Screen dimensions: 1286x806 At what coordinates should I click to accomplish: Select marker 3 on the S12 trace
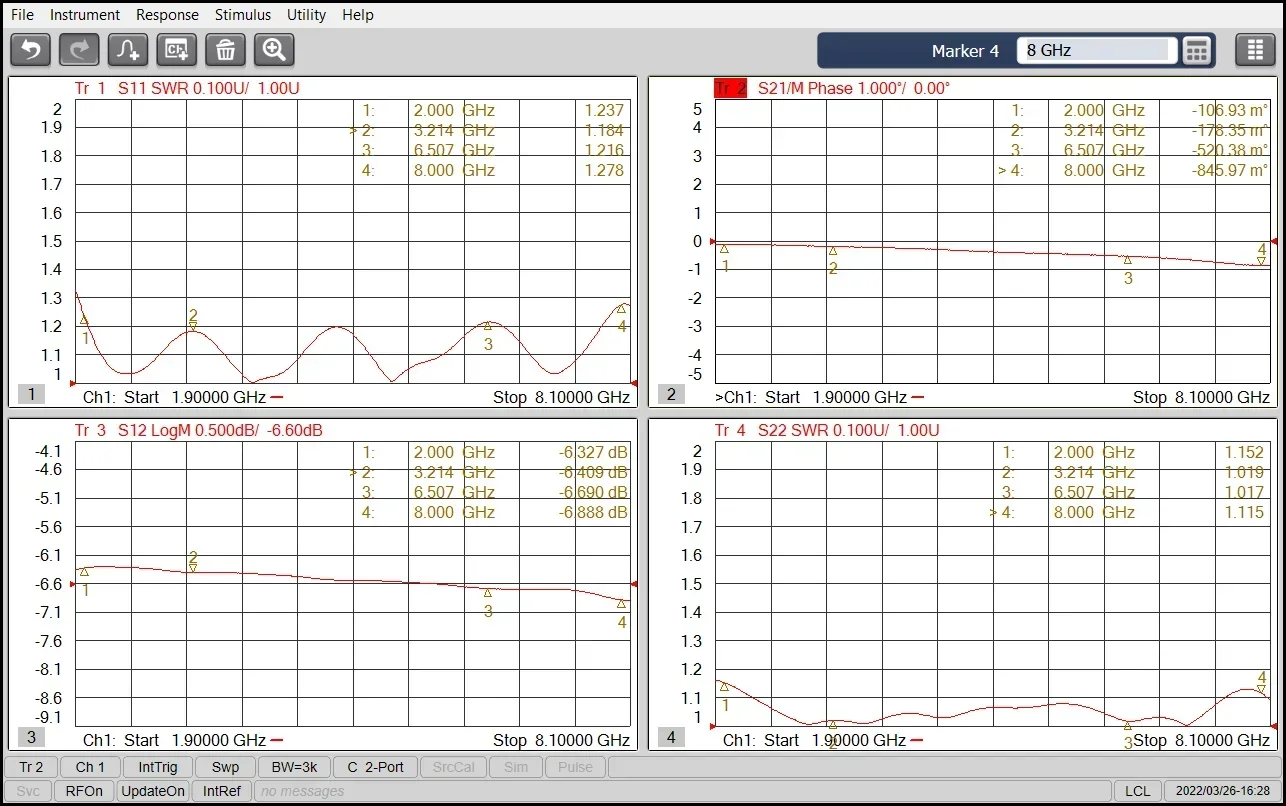(488, 594)
